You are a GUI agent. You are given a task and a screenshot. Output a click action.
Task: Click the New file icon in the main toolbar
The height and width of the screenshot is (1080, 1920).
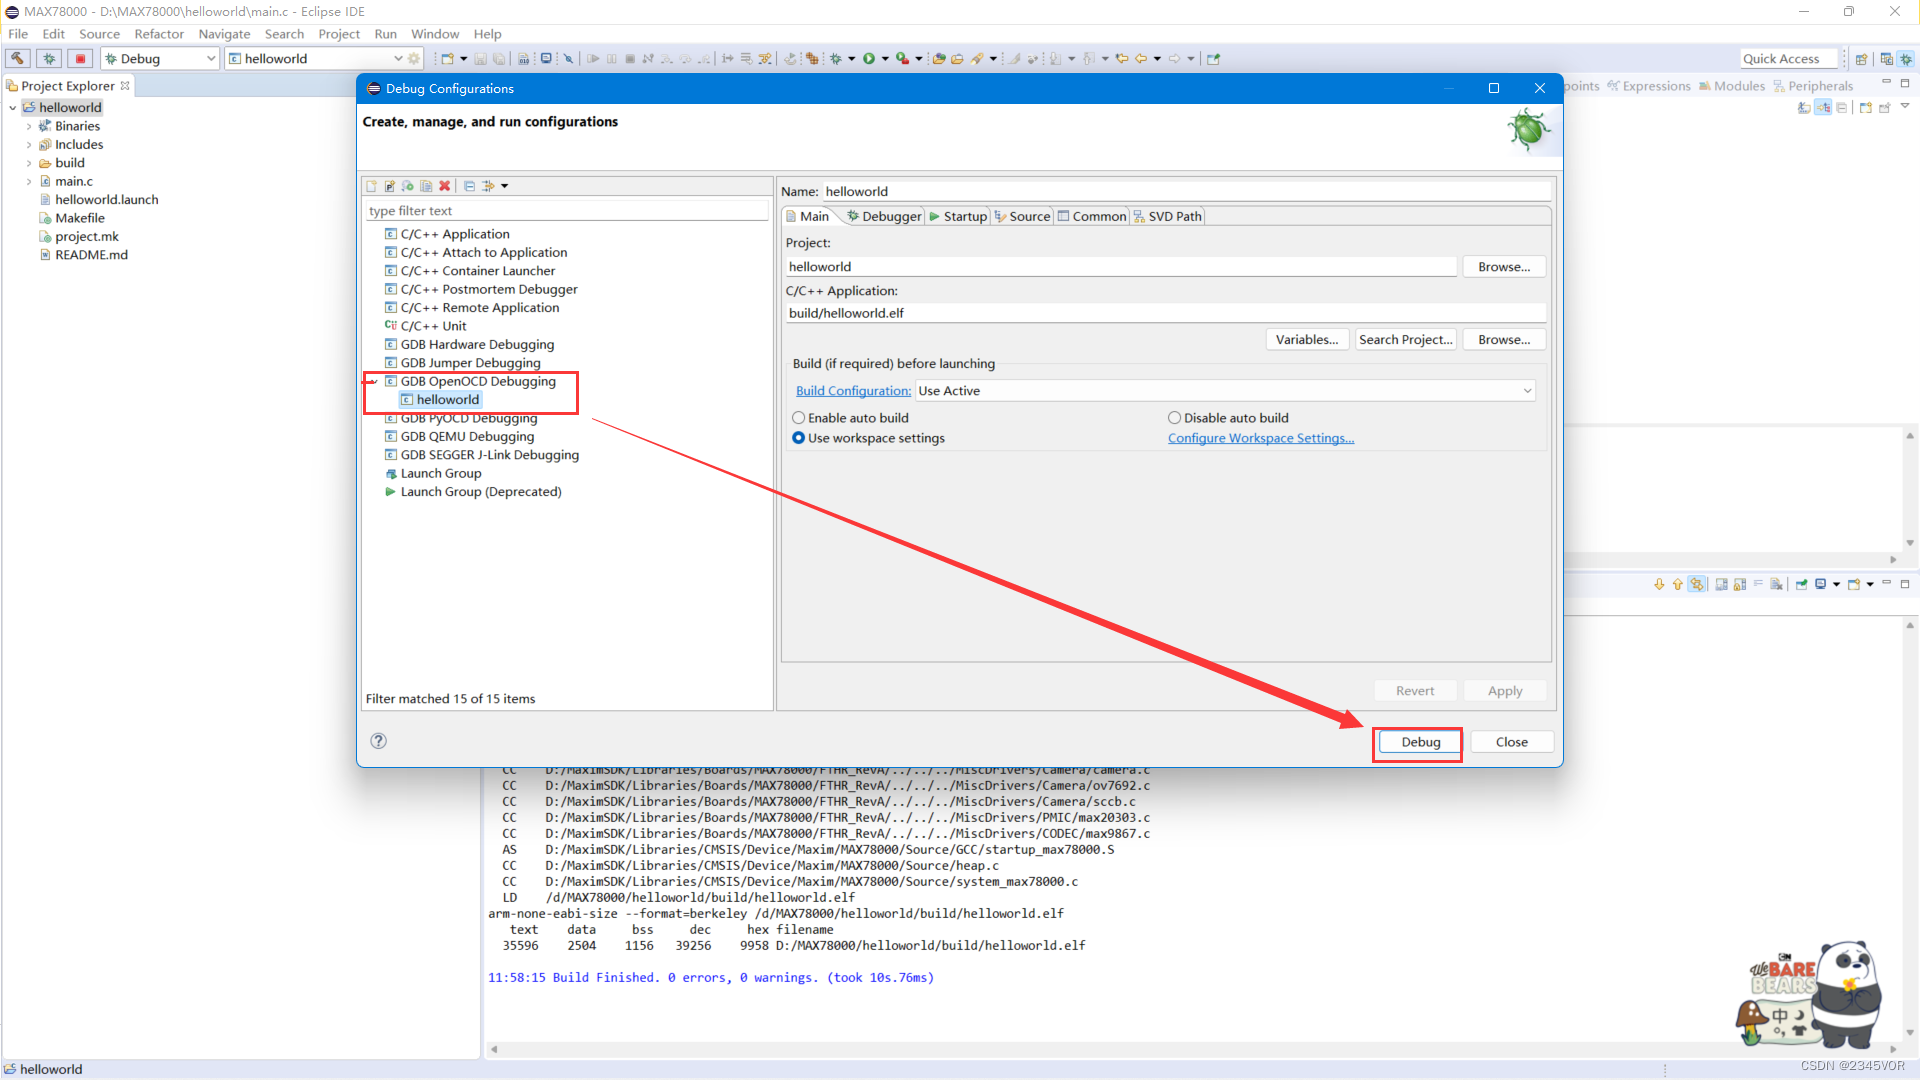coord(448,58)
